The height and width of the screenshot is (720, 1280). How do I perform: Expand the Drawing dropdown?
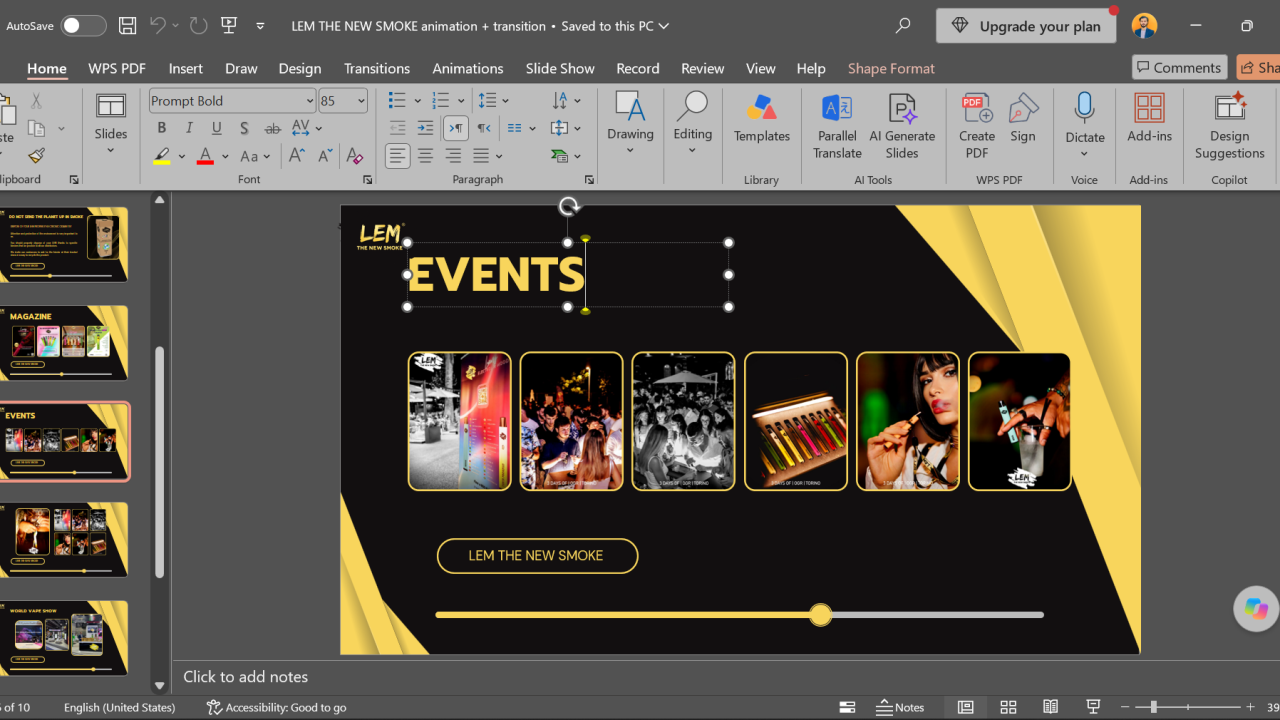click(630, 151)
